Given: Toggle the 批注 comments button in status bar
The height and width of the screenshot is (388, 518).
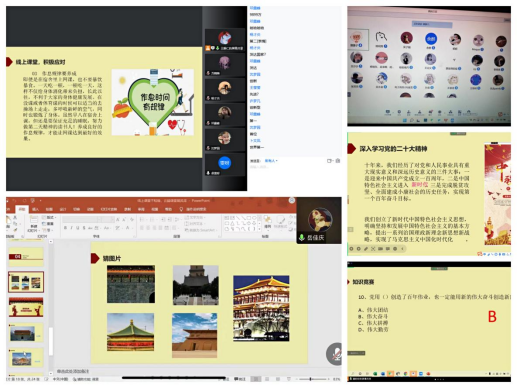Looking at the screenshot, I should coord(240,379).
